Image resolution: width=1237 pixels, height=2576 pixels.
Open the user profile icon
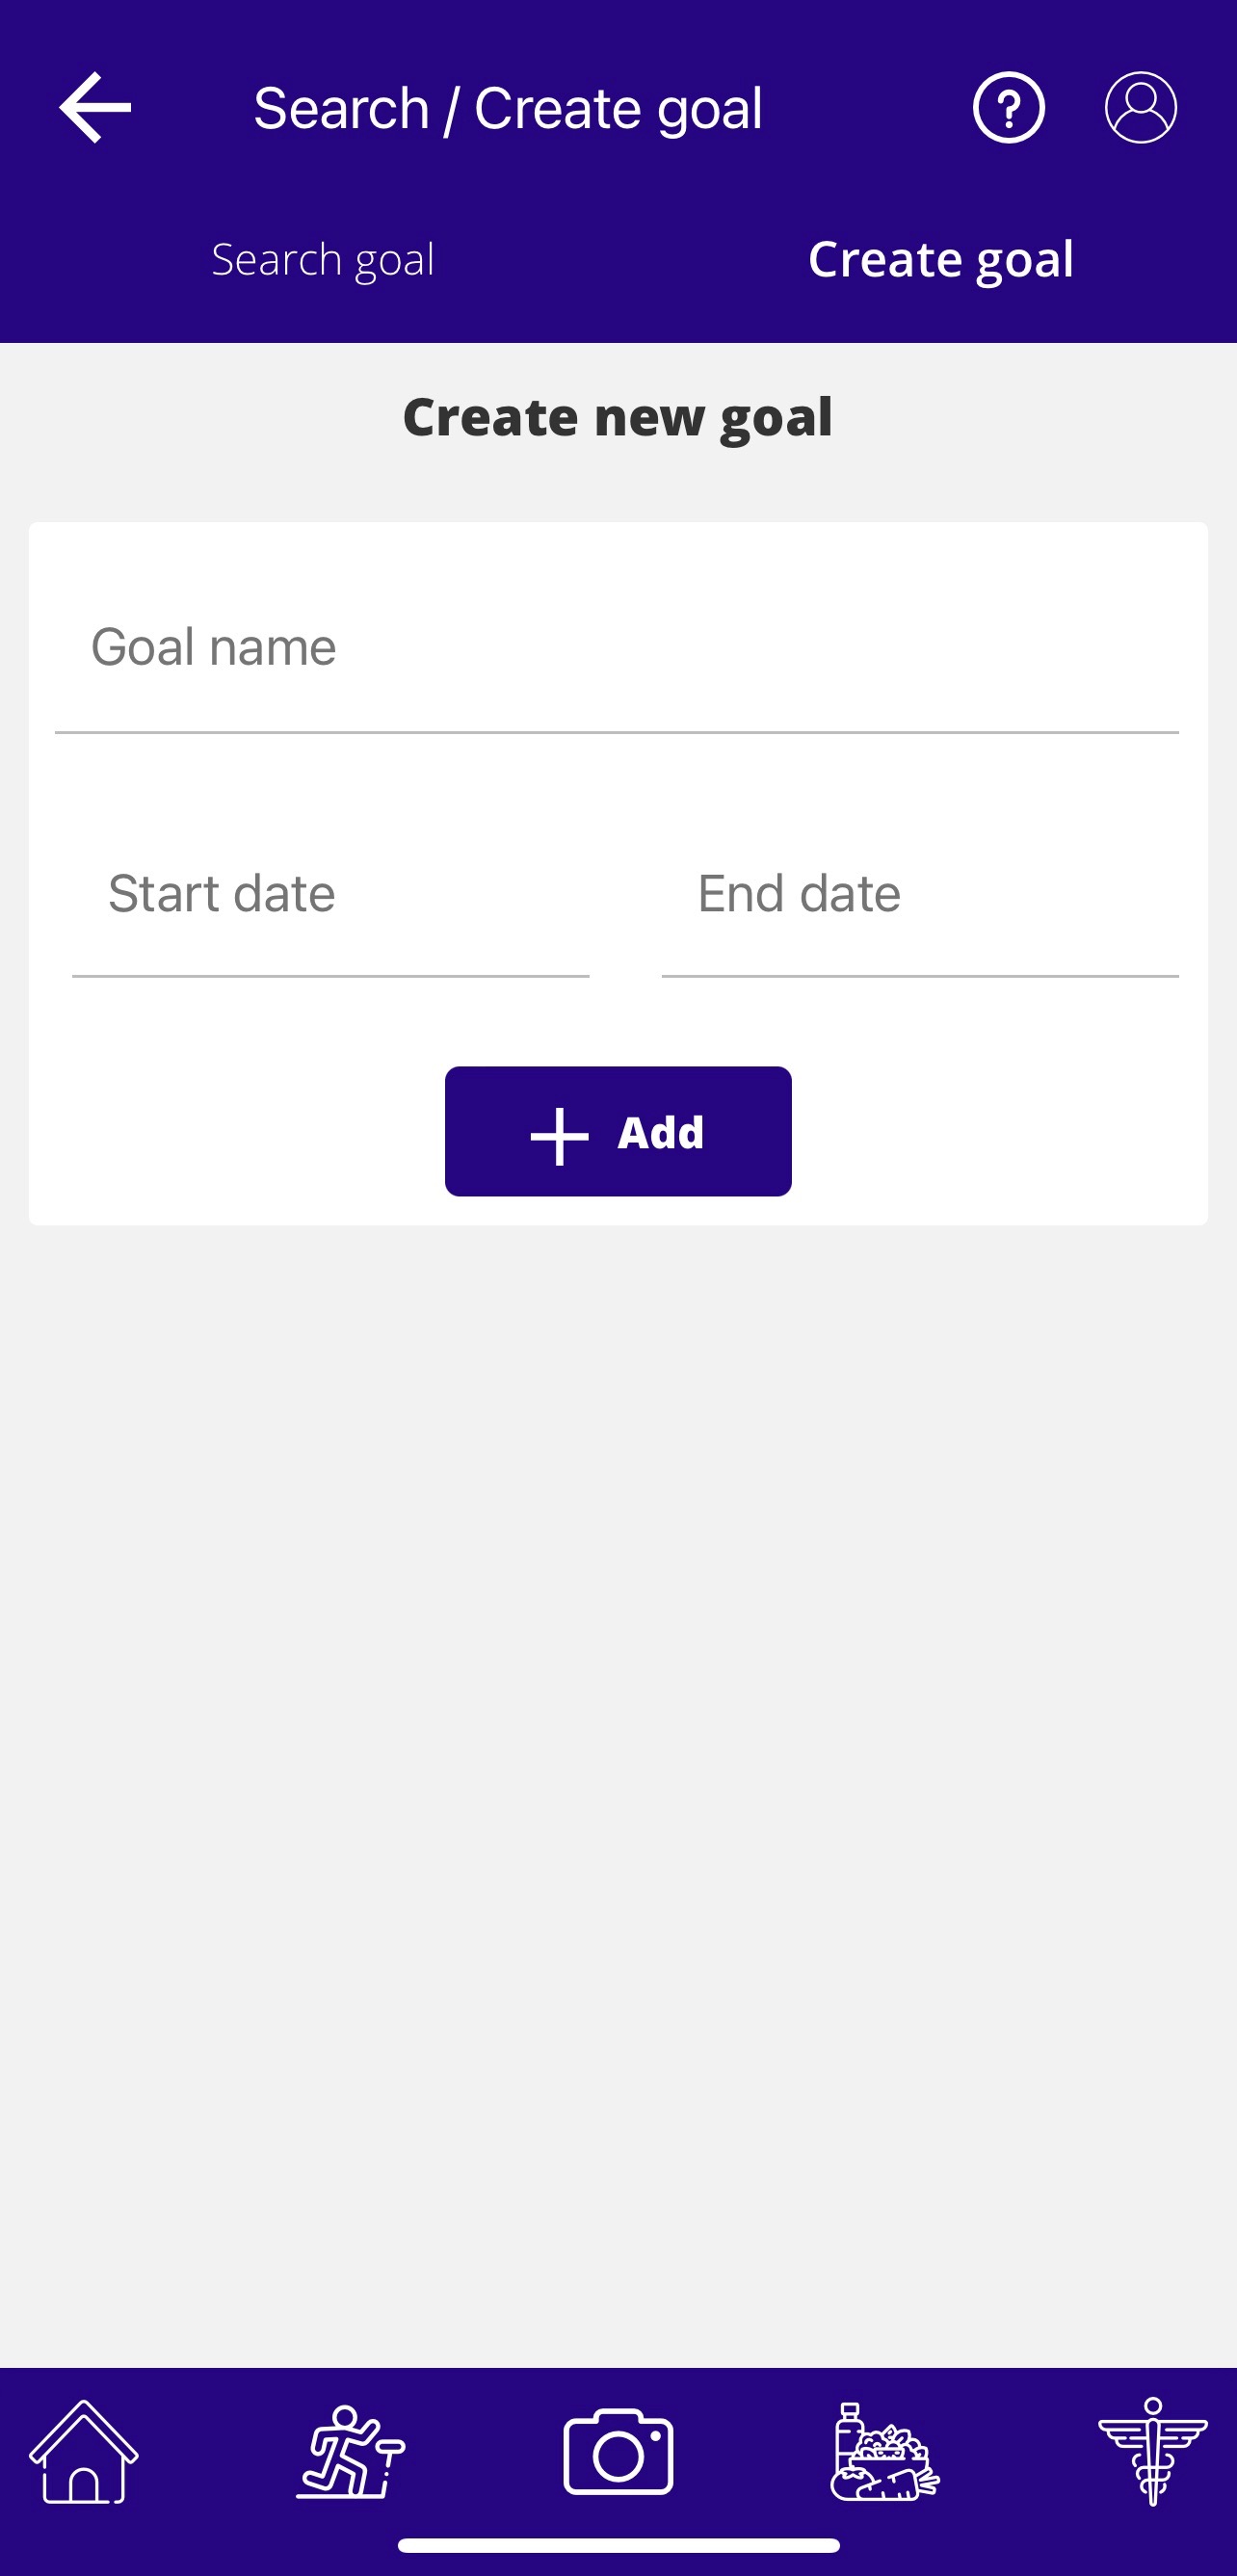1140,108
